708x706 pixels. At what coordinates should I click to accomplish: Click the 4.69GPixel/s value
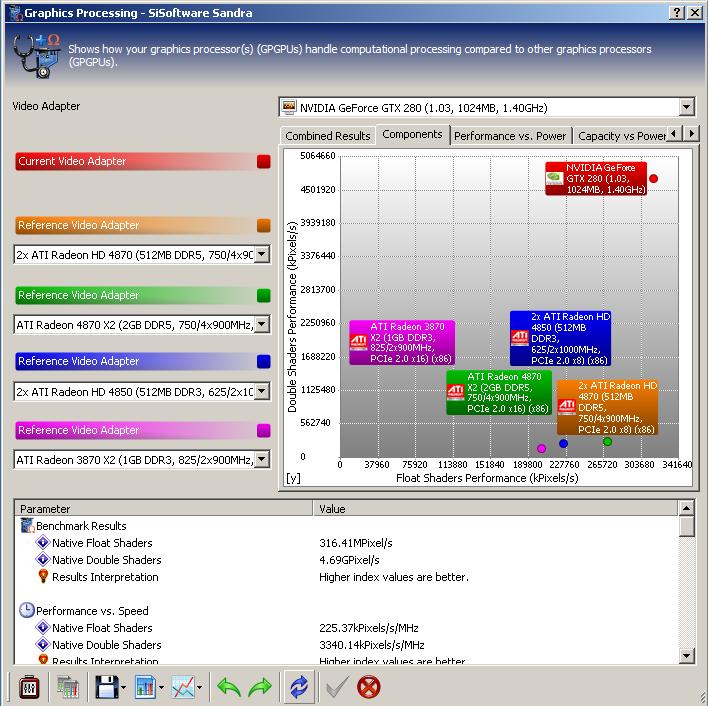(x=349, y=560)
